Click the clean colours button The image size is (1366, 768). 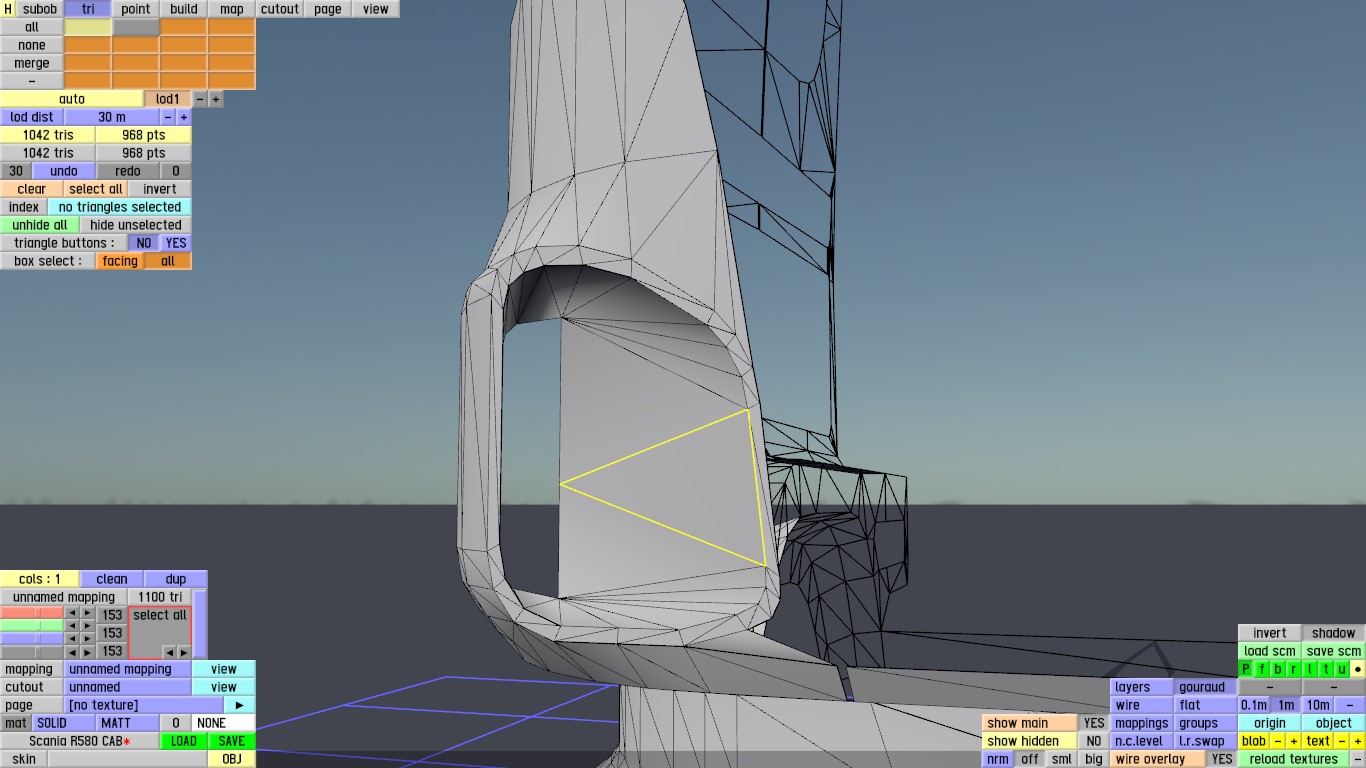(112, 579)
